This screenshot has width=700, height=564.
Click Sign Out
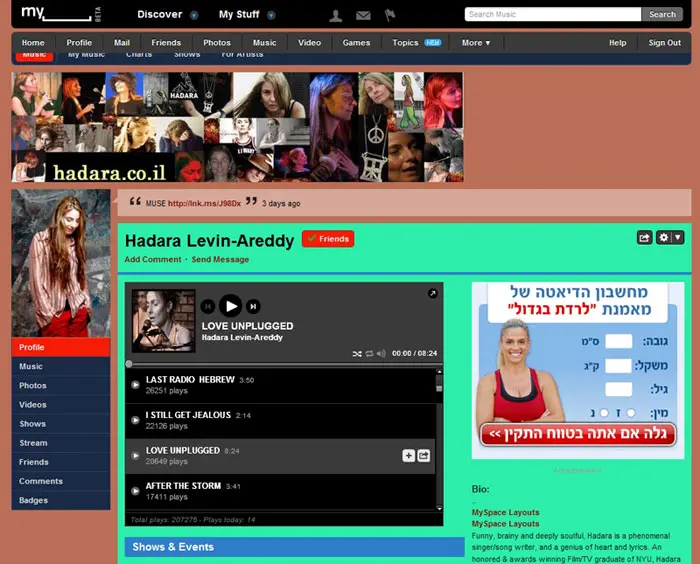664,43
